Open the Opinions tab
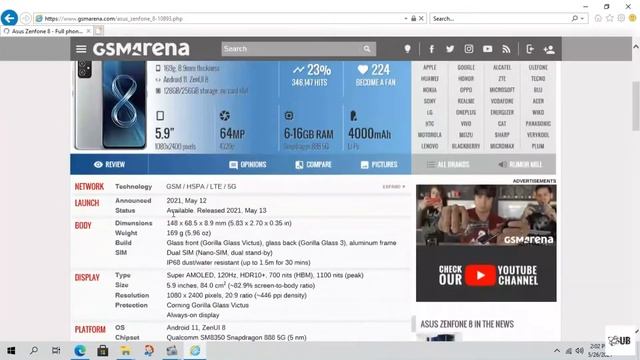The height and width of the screenshot is (360, 640). click(x=248, y=164)
